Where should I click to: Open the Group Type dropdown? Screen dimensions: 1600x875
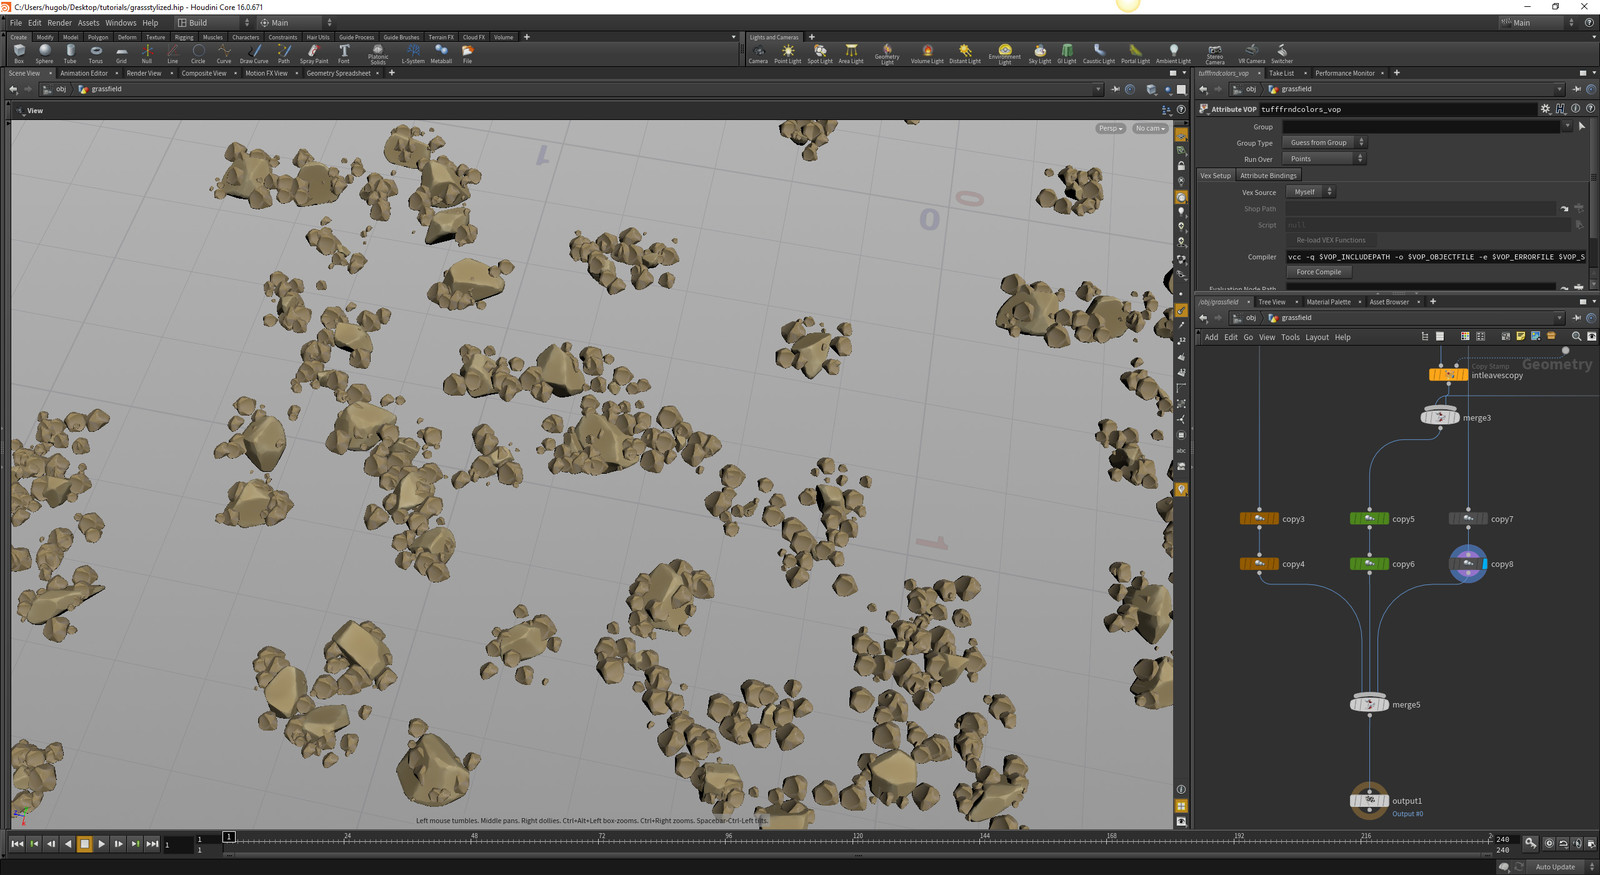click(1324, 143)
